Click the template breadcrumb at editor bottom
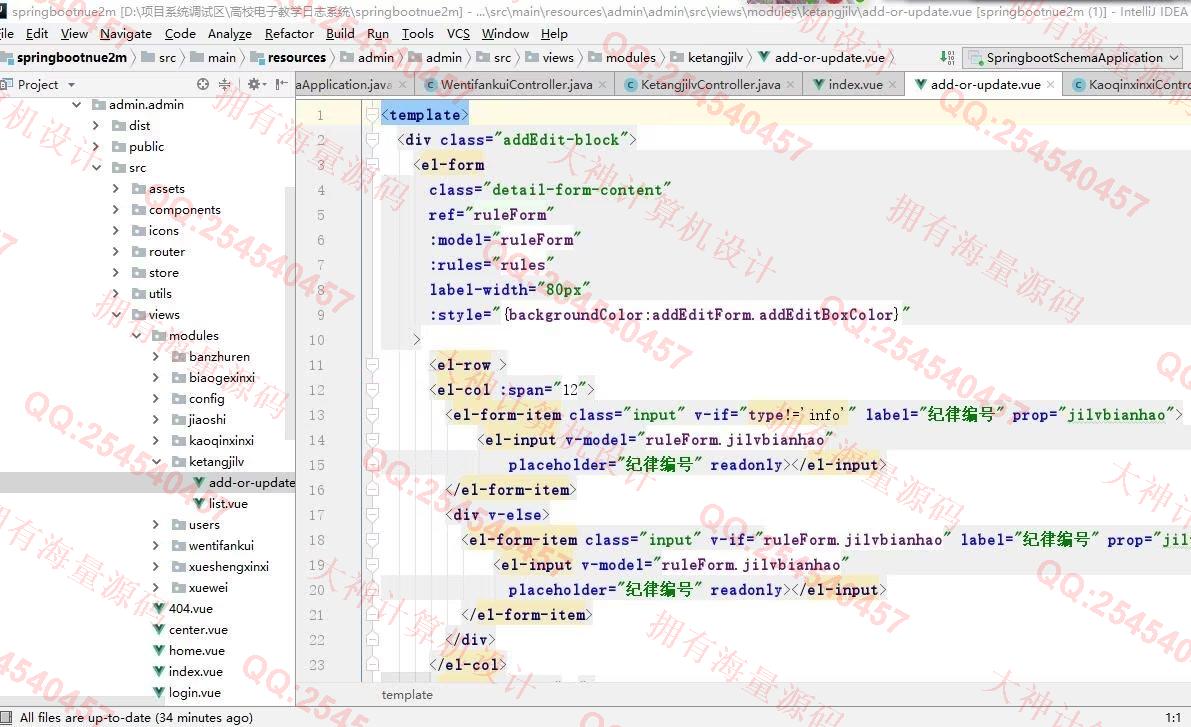This screenshot has height=727, width=1191. tap(407, 695)
